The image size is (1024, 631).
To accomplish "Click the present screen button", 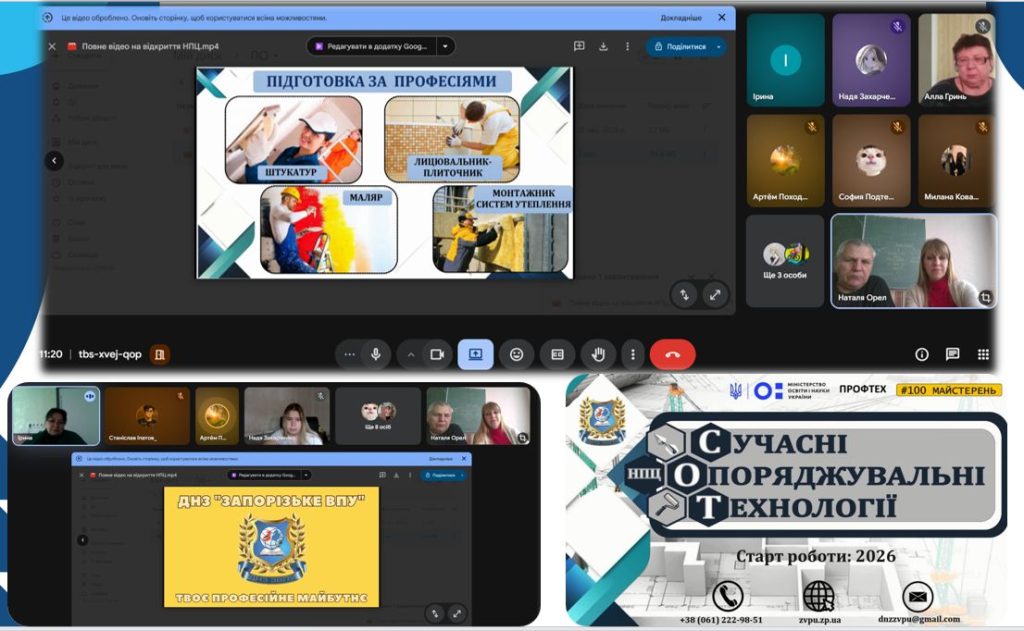I will (x=475, y=354).
